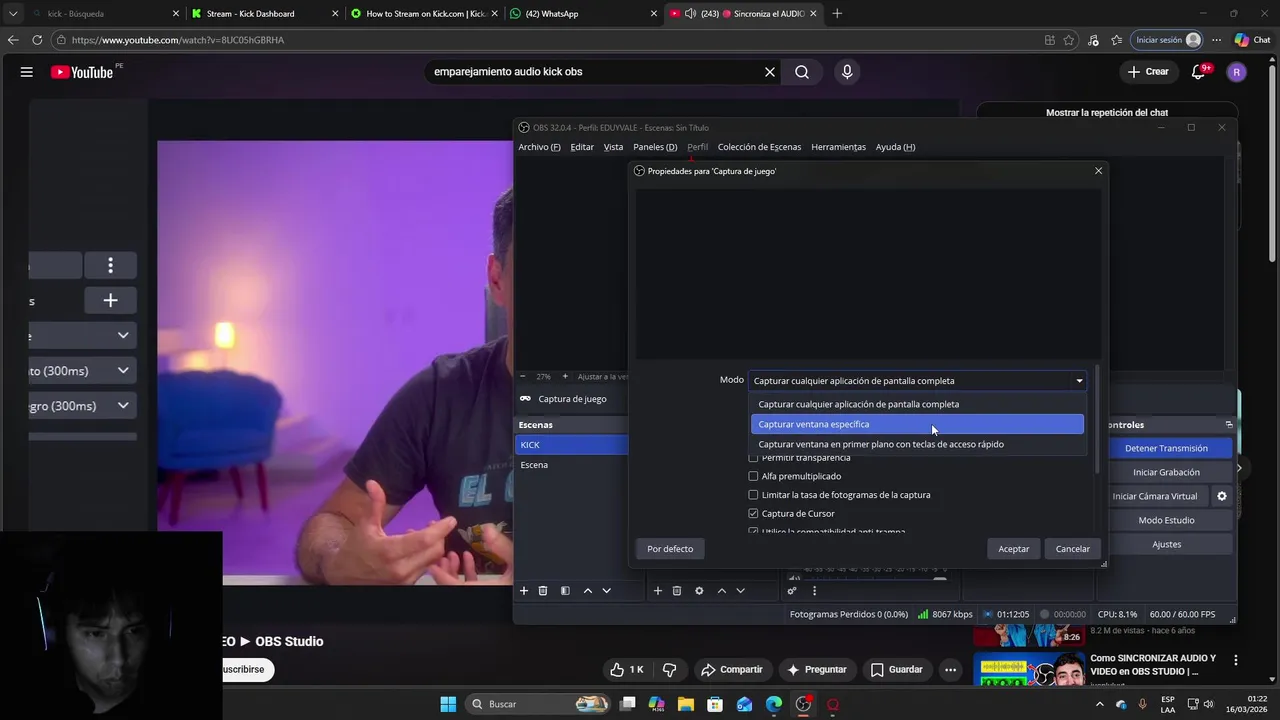Open OBS Studio from the taskbar
Screen dimensions: 1280x720
803,704
